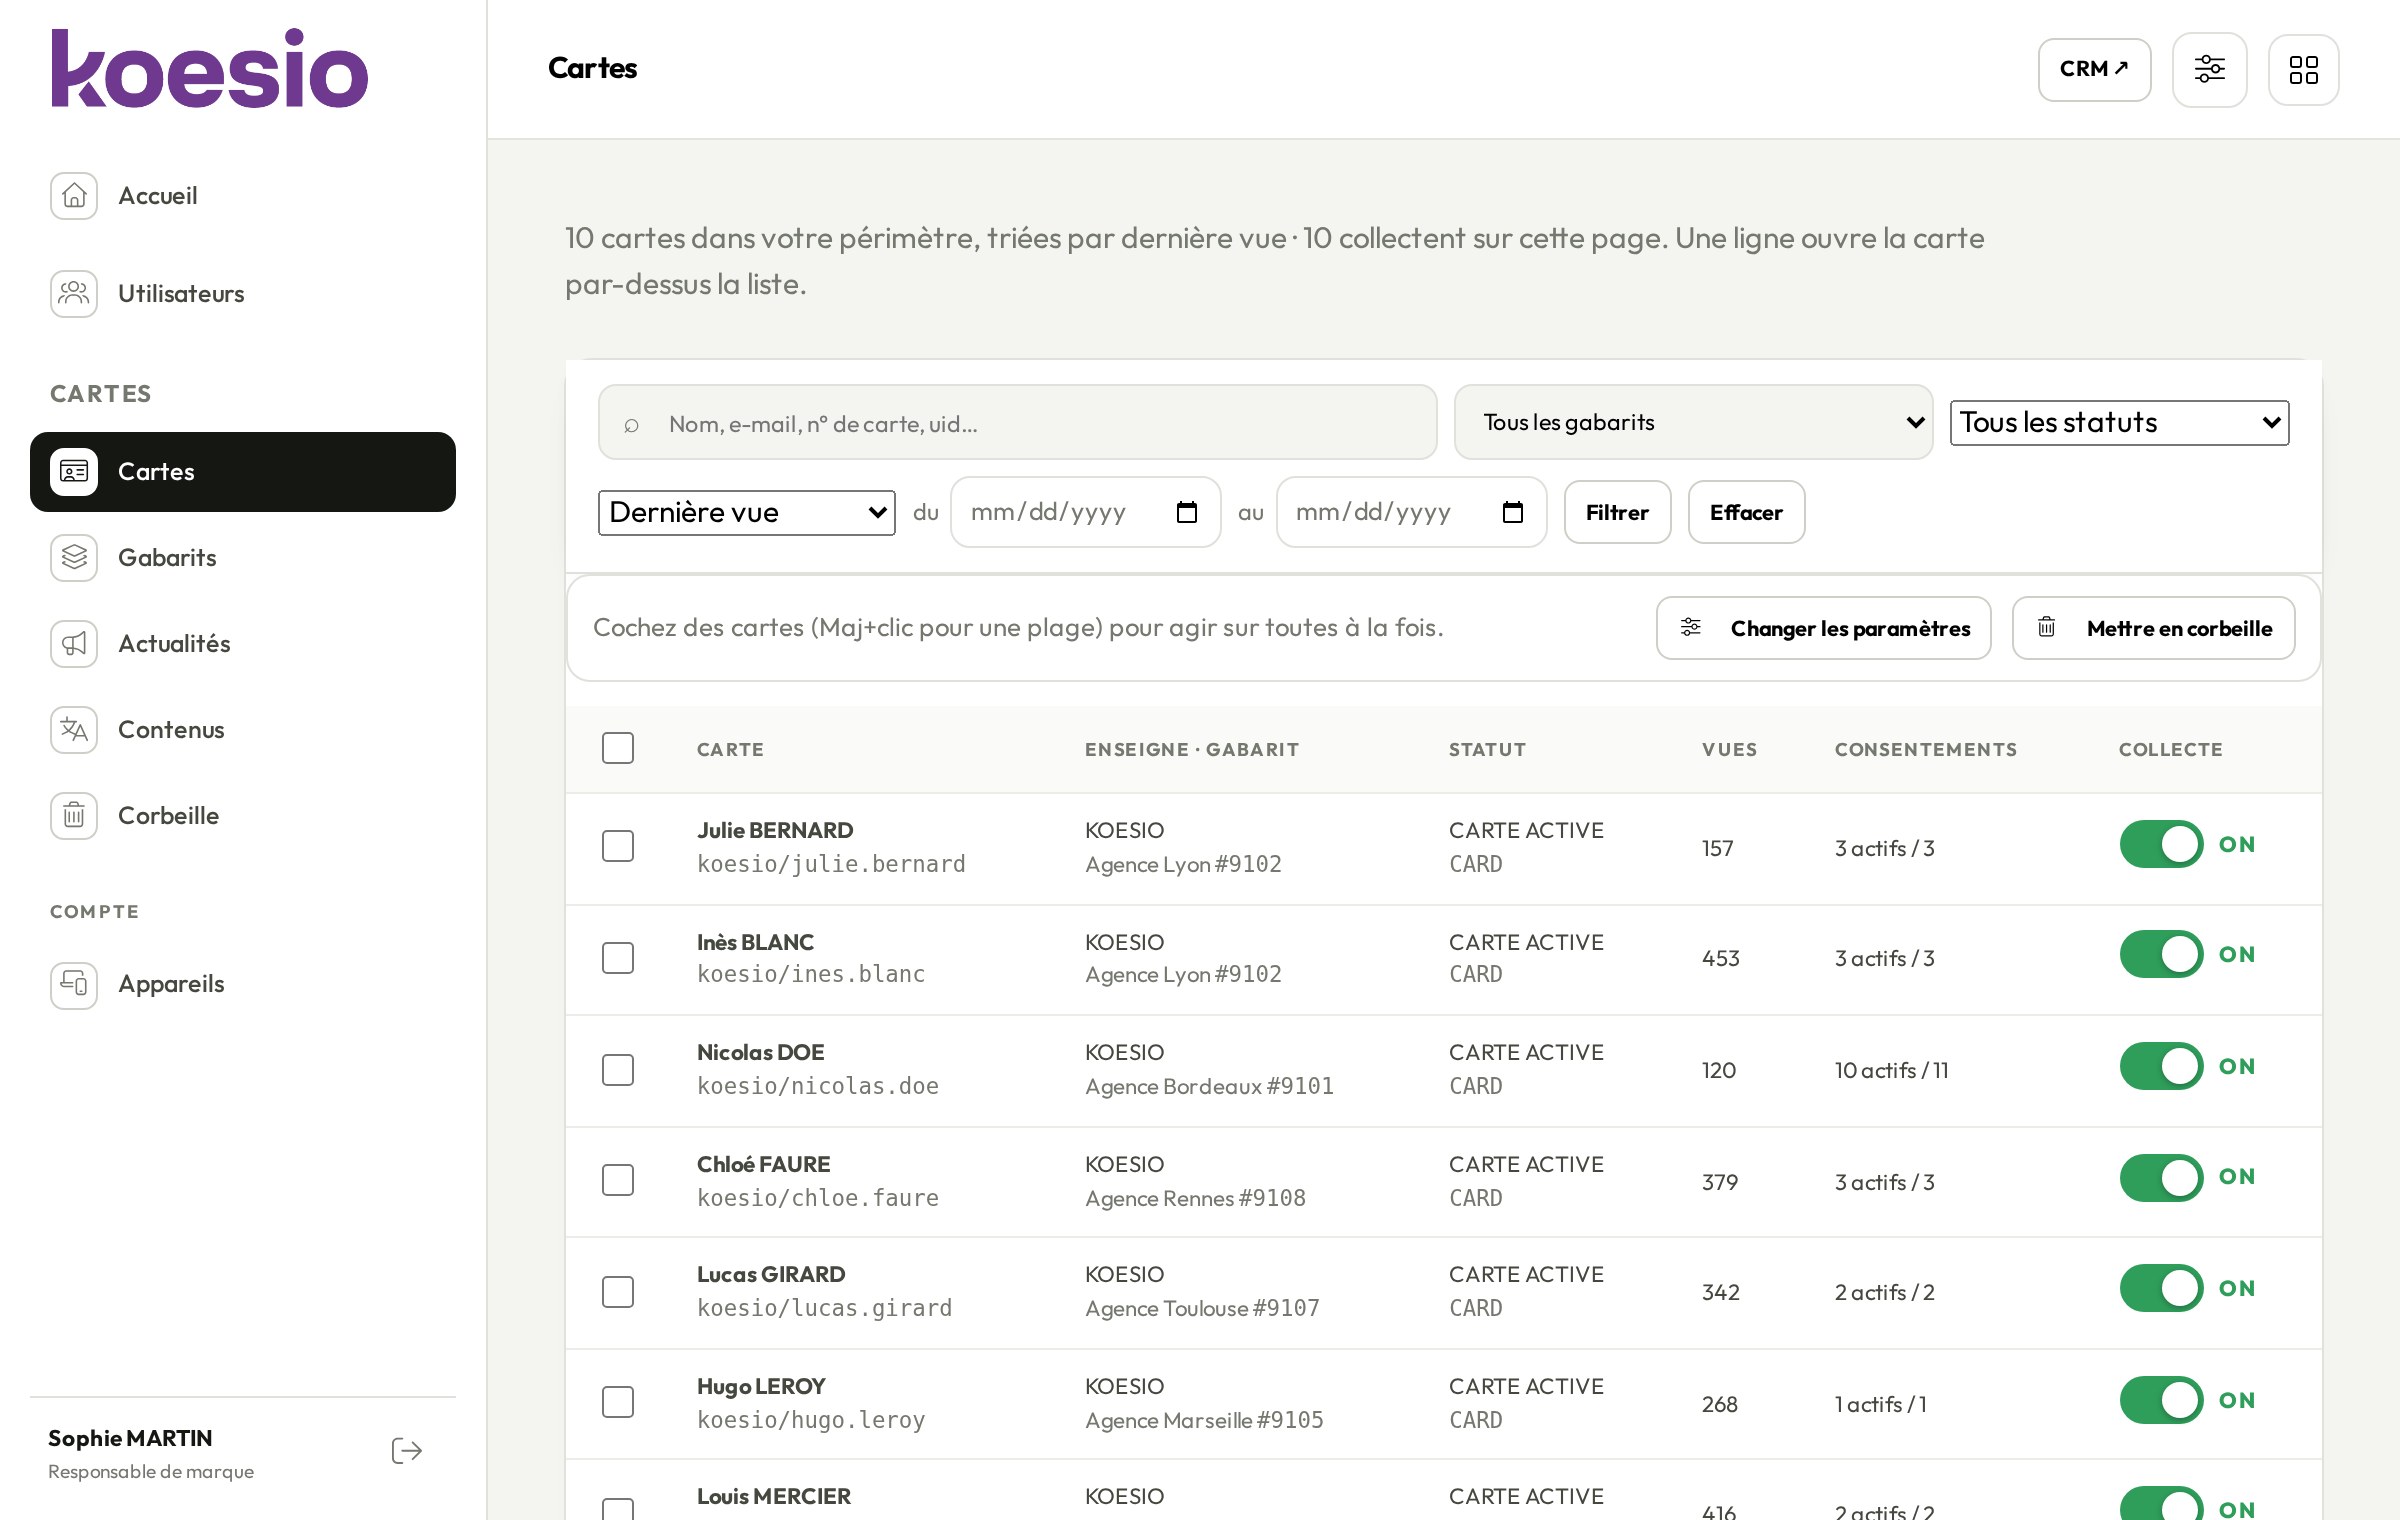Focus the Nom, e-mail search field

1017,423
